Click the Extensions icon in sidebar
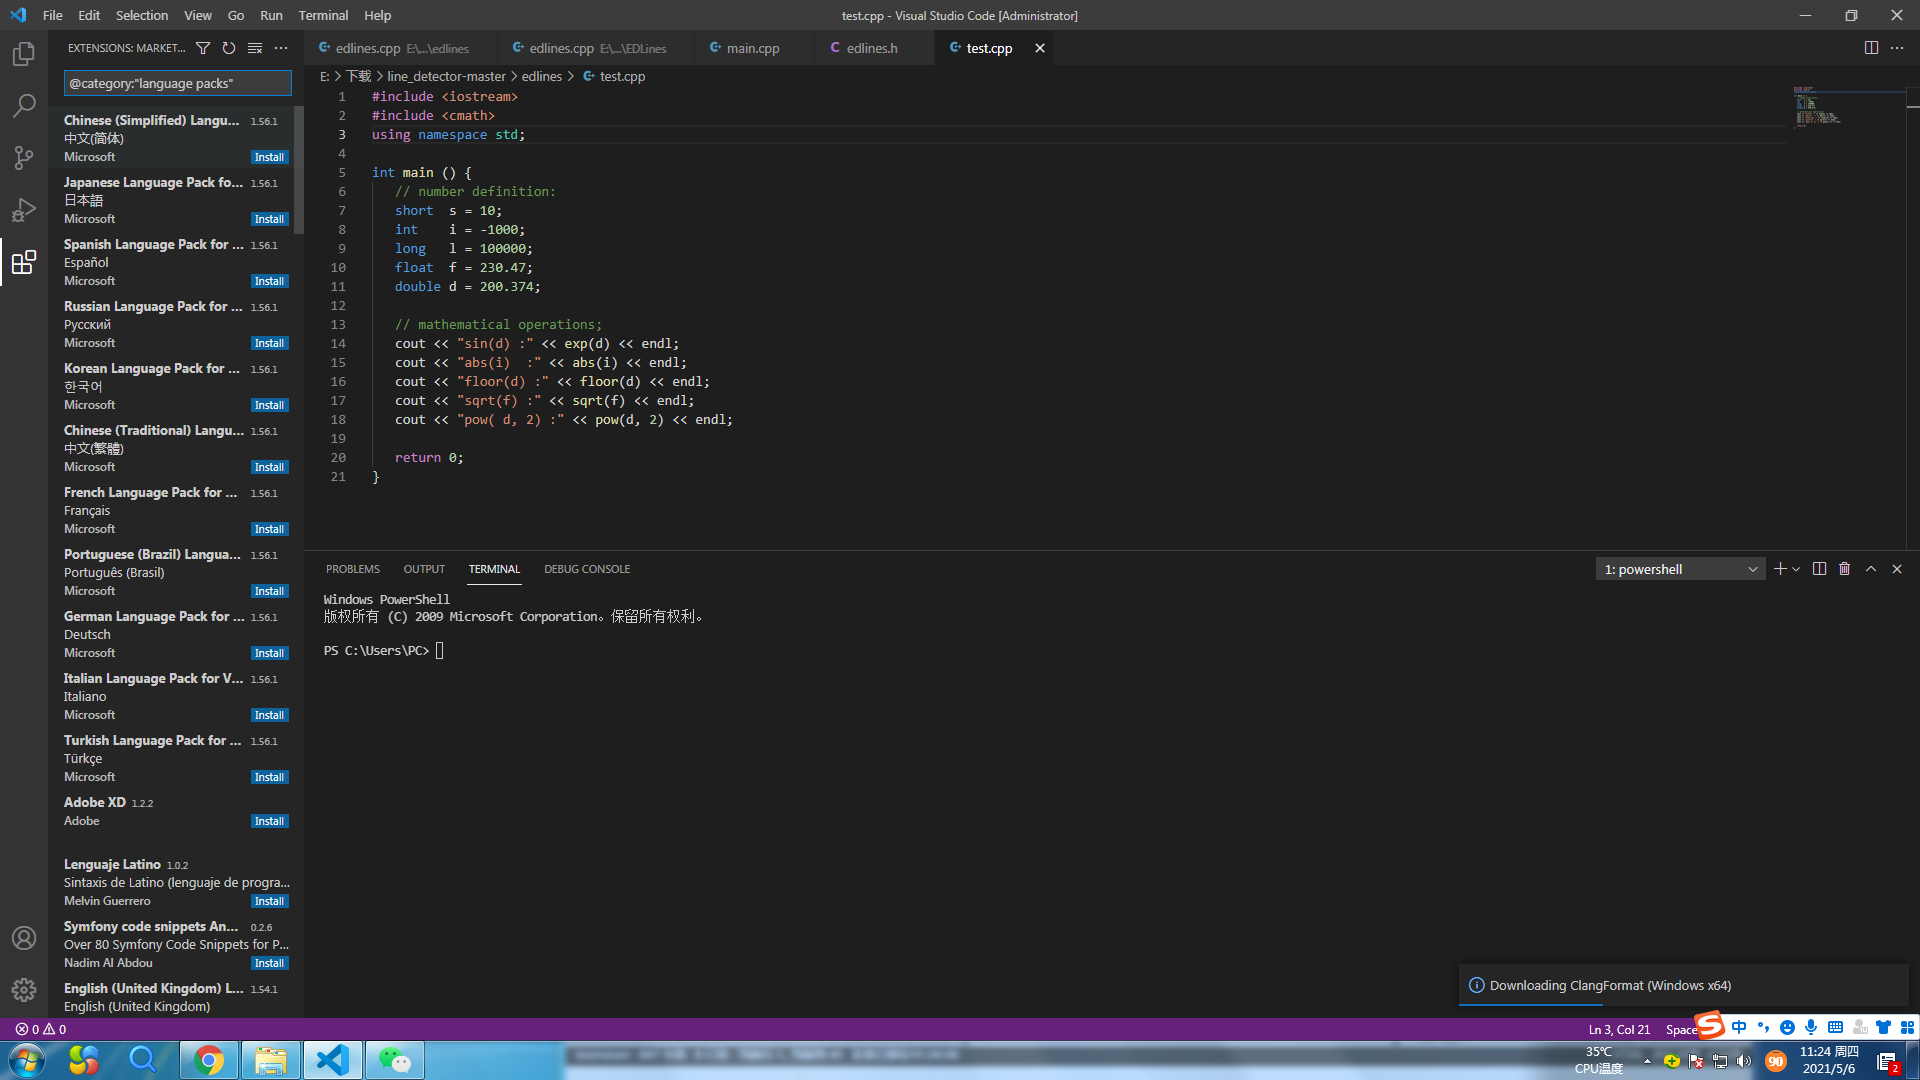 pyautogui.click(x=24, y=262)
